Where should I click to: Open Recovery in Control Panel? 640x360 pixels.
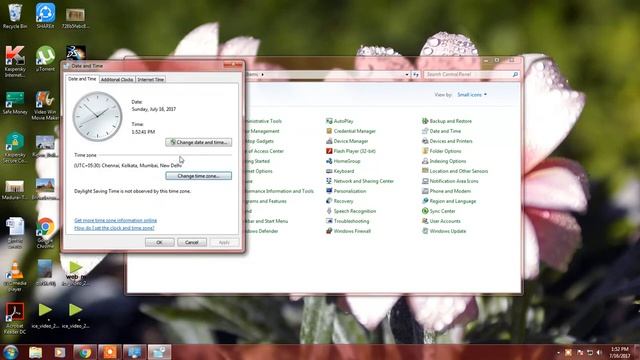click(340, 201)
